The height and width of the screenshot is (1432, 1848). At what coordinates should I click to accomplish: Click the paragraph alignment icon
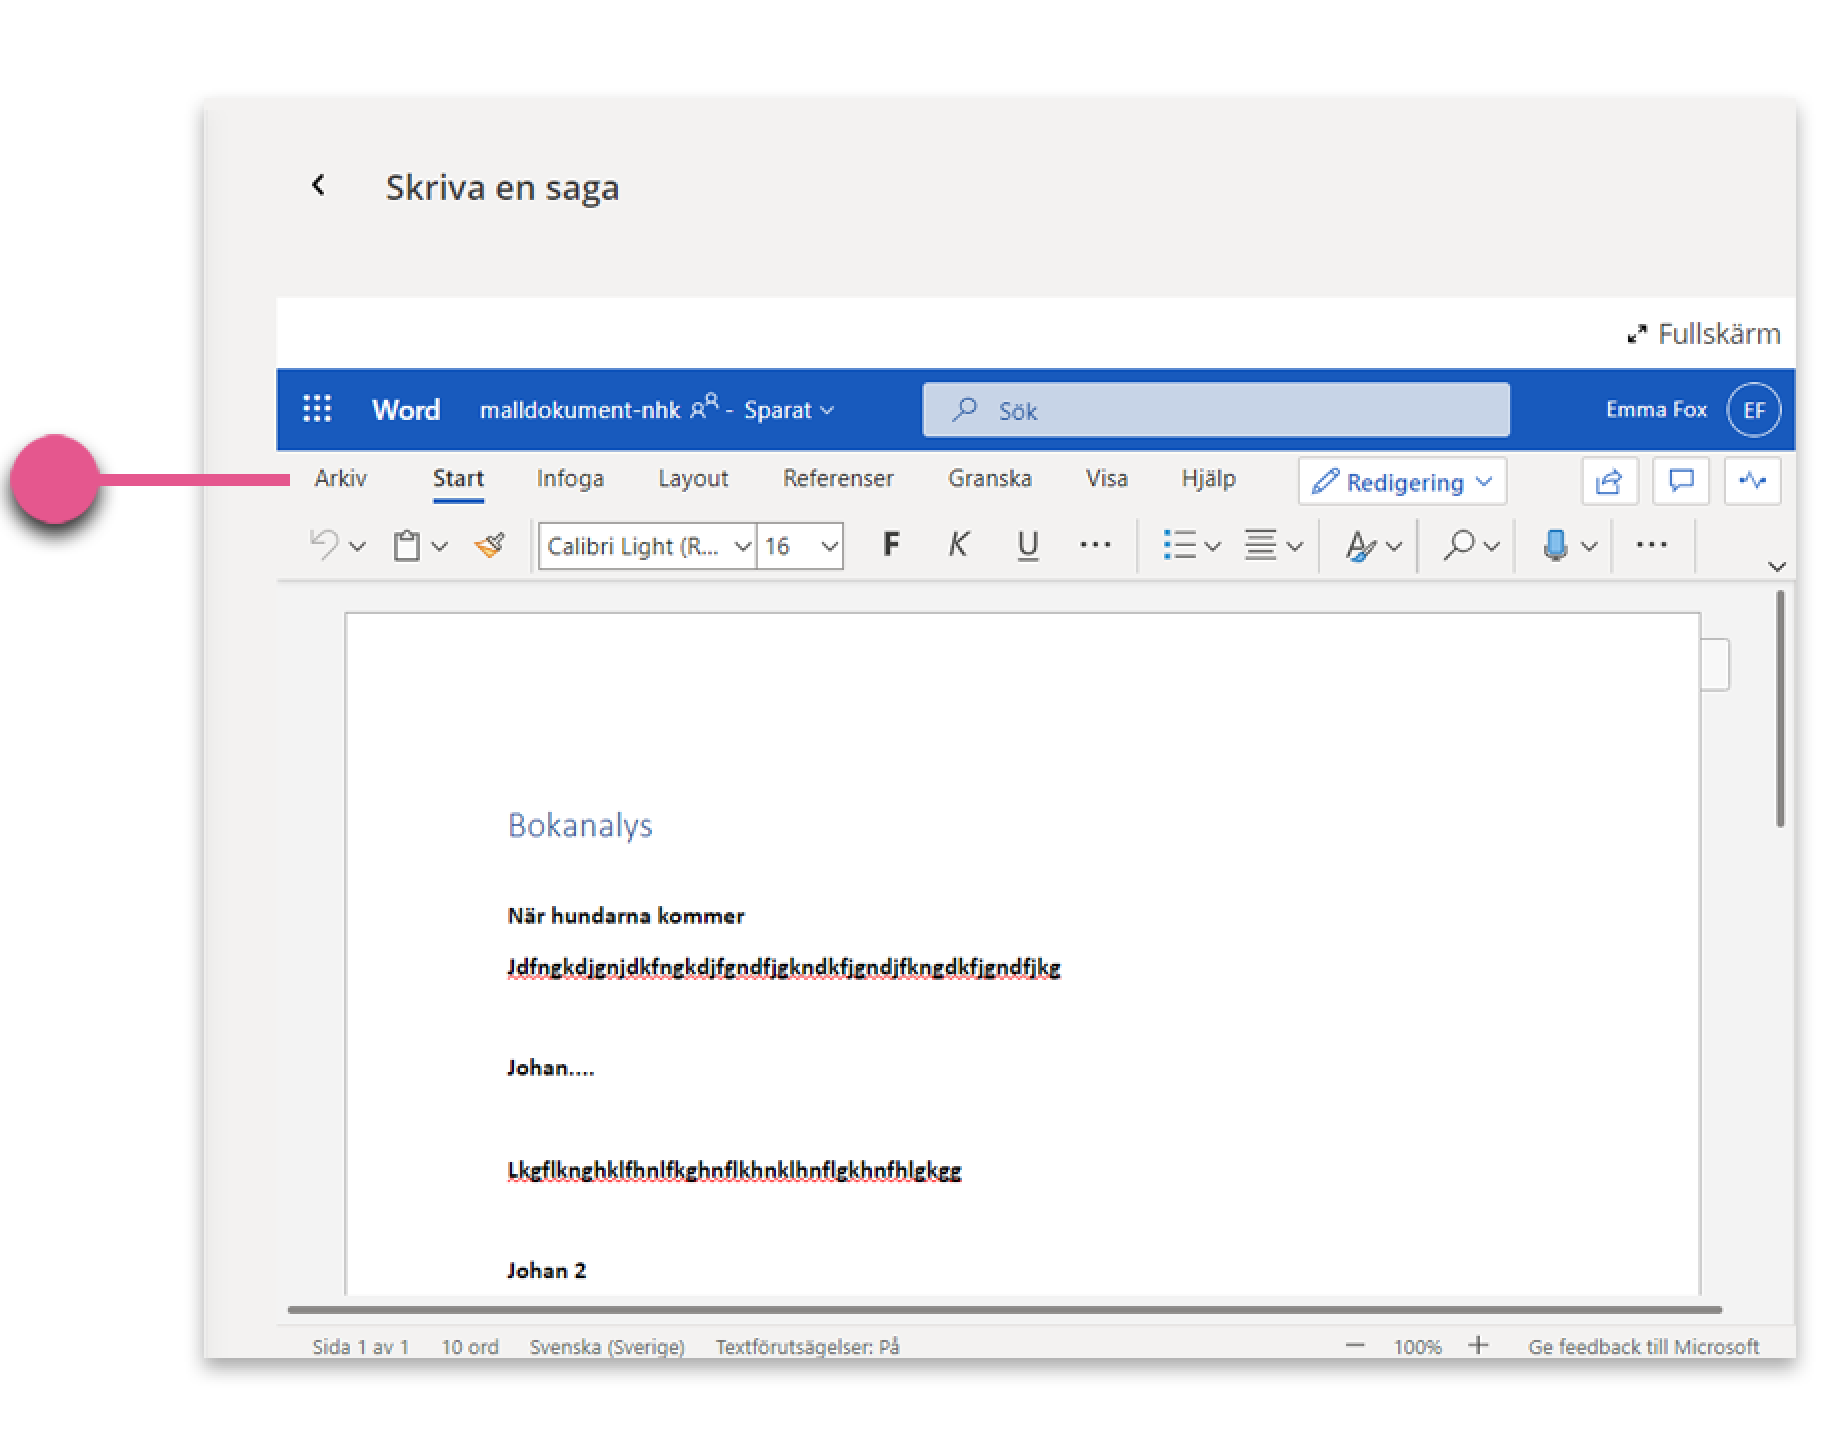1260,545
